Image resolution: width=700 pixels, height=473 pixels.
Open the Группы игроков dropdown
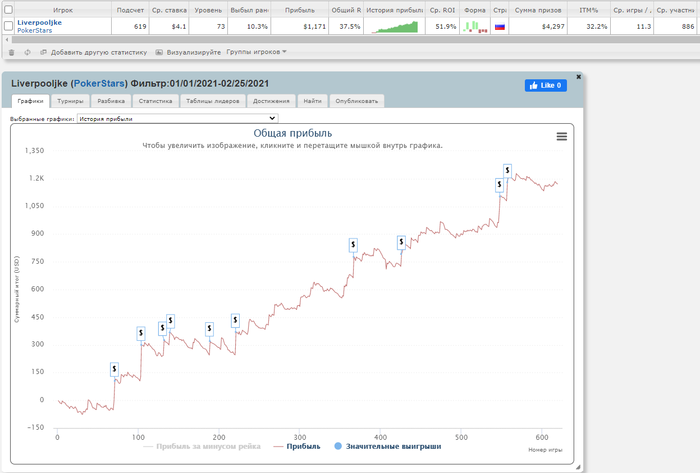256,52
